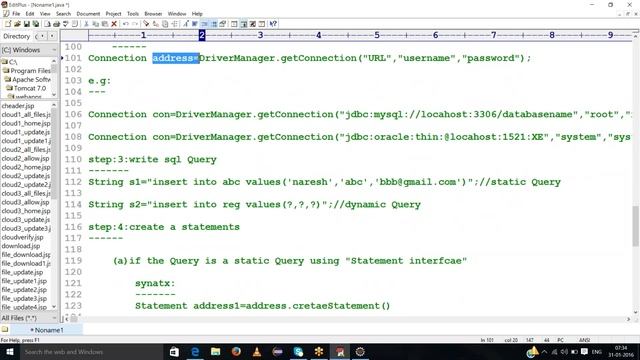Open the View menu
Screen dimensions: 640x360
pos(45,13)
